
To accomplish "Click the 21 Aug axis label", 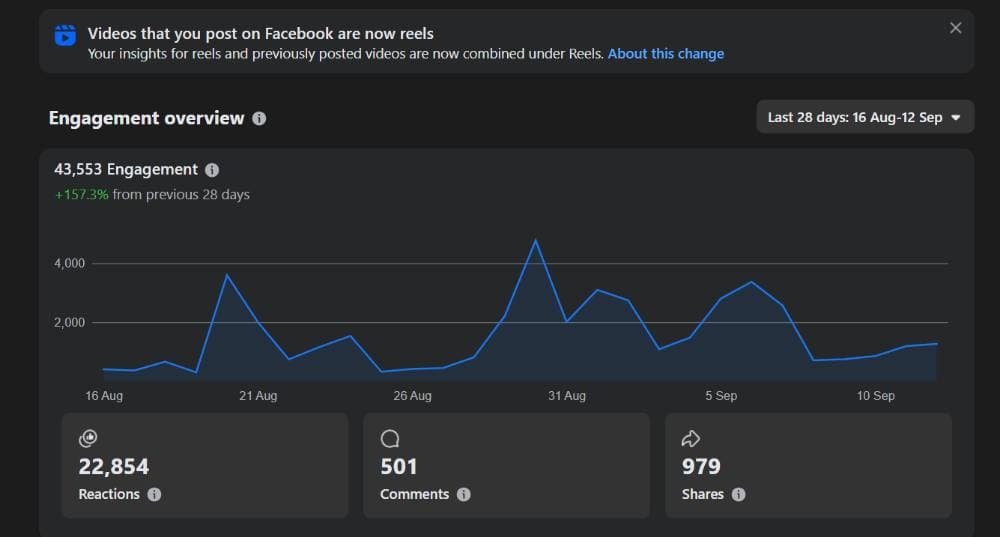I will [x=258, y=395].
